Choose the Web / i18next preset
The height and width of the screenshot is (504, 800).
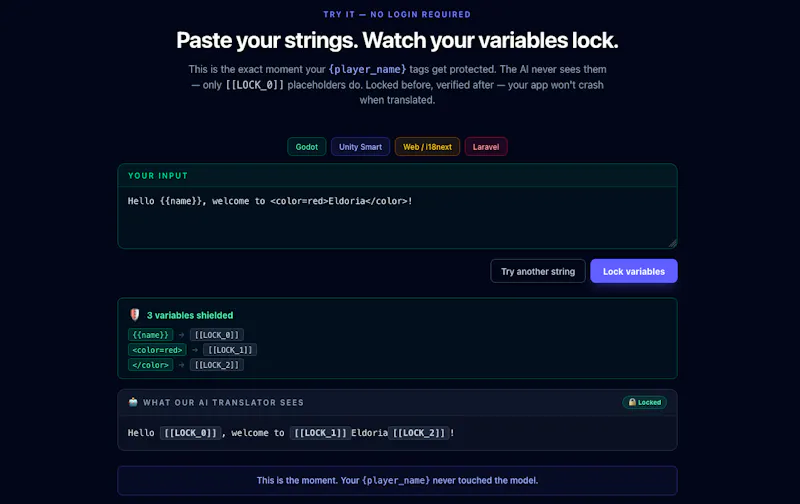(427, 146)
